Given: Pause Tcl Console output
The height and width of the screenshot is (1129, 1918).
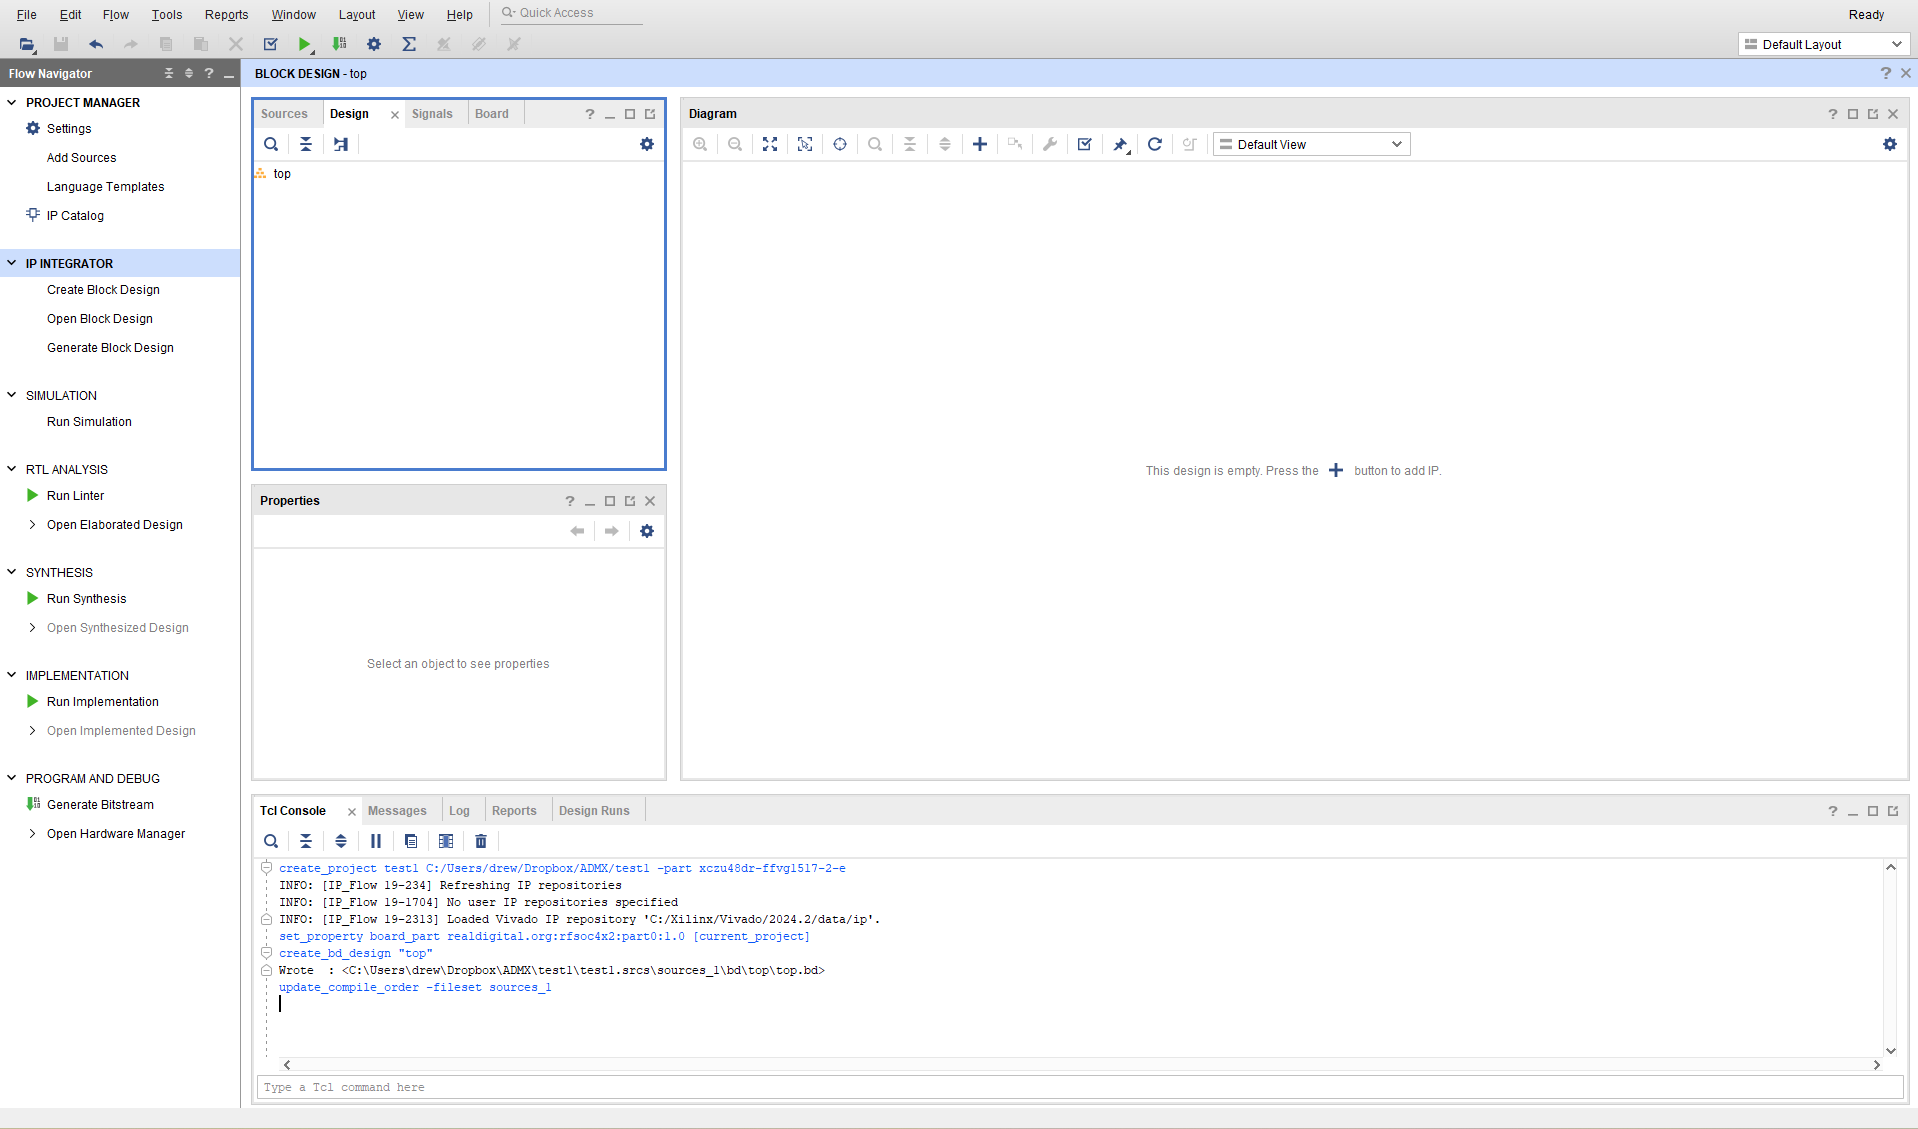Looking at the screenshot, I should point(375,841).
